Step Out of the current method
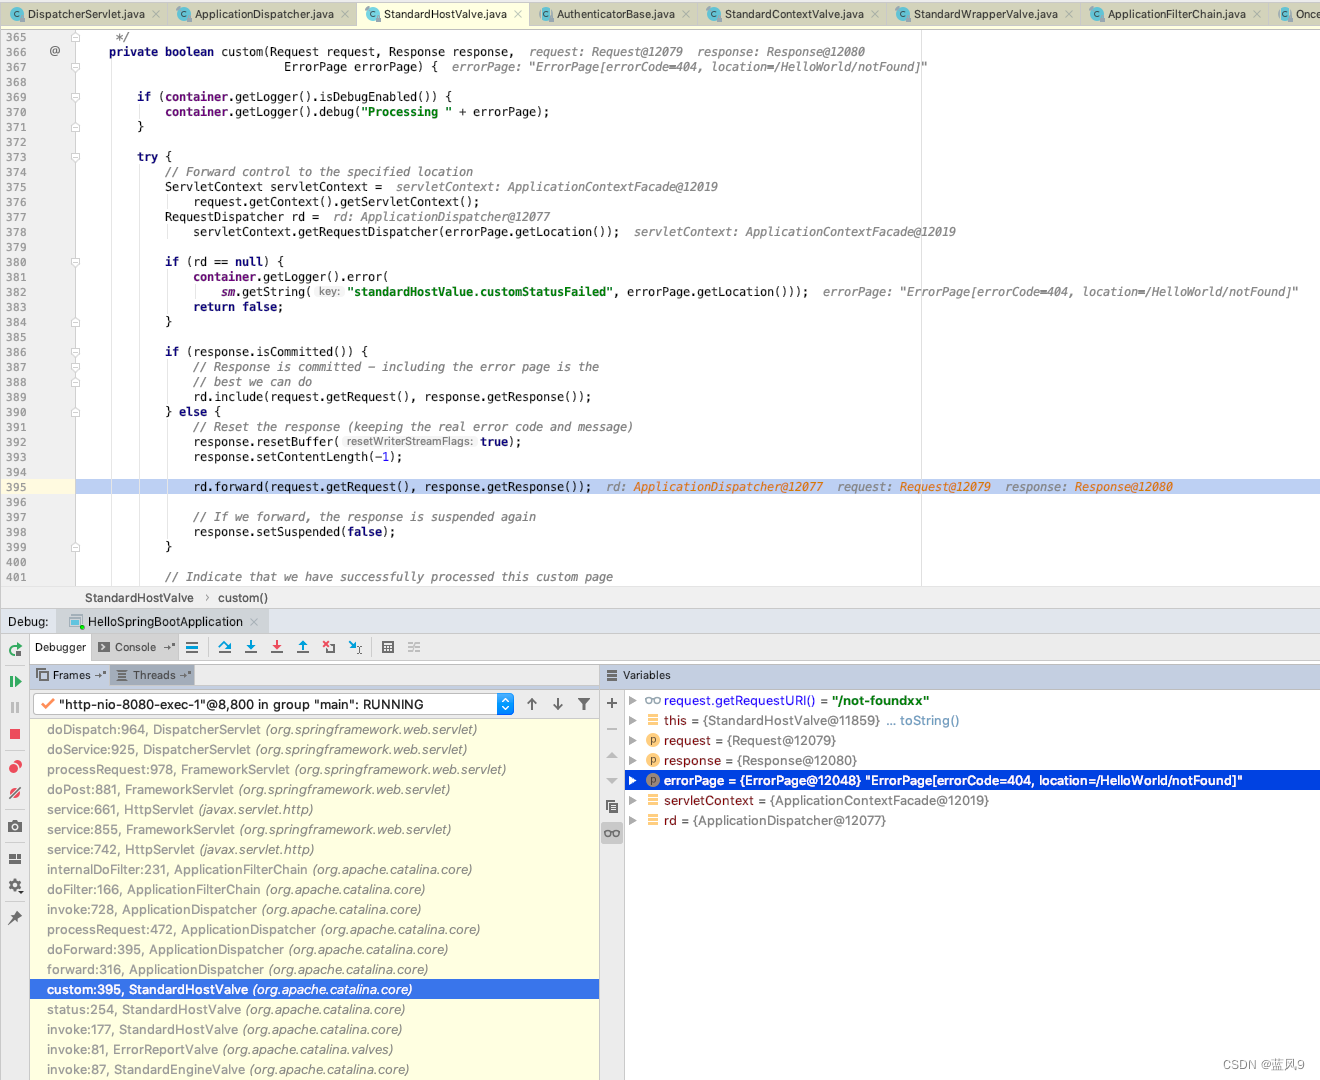This screenshot has width=1320, height=1080. click(303, 647)
